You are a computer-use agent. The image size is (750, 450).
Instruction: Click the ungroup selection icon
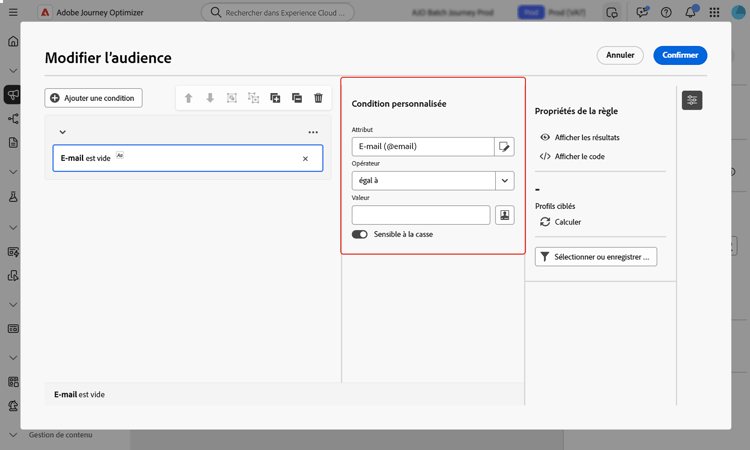(253, 98)
